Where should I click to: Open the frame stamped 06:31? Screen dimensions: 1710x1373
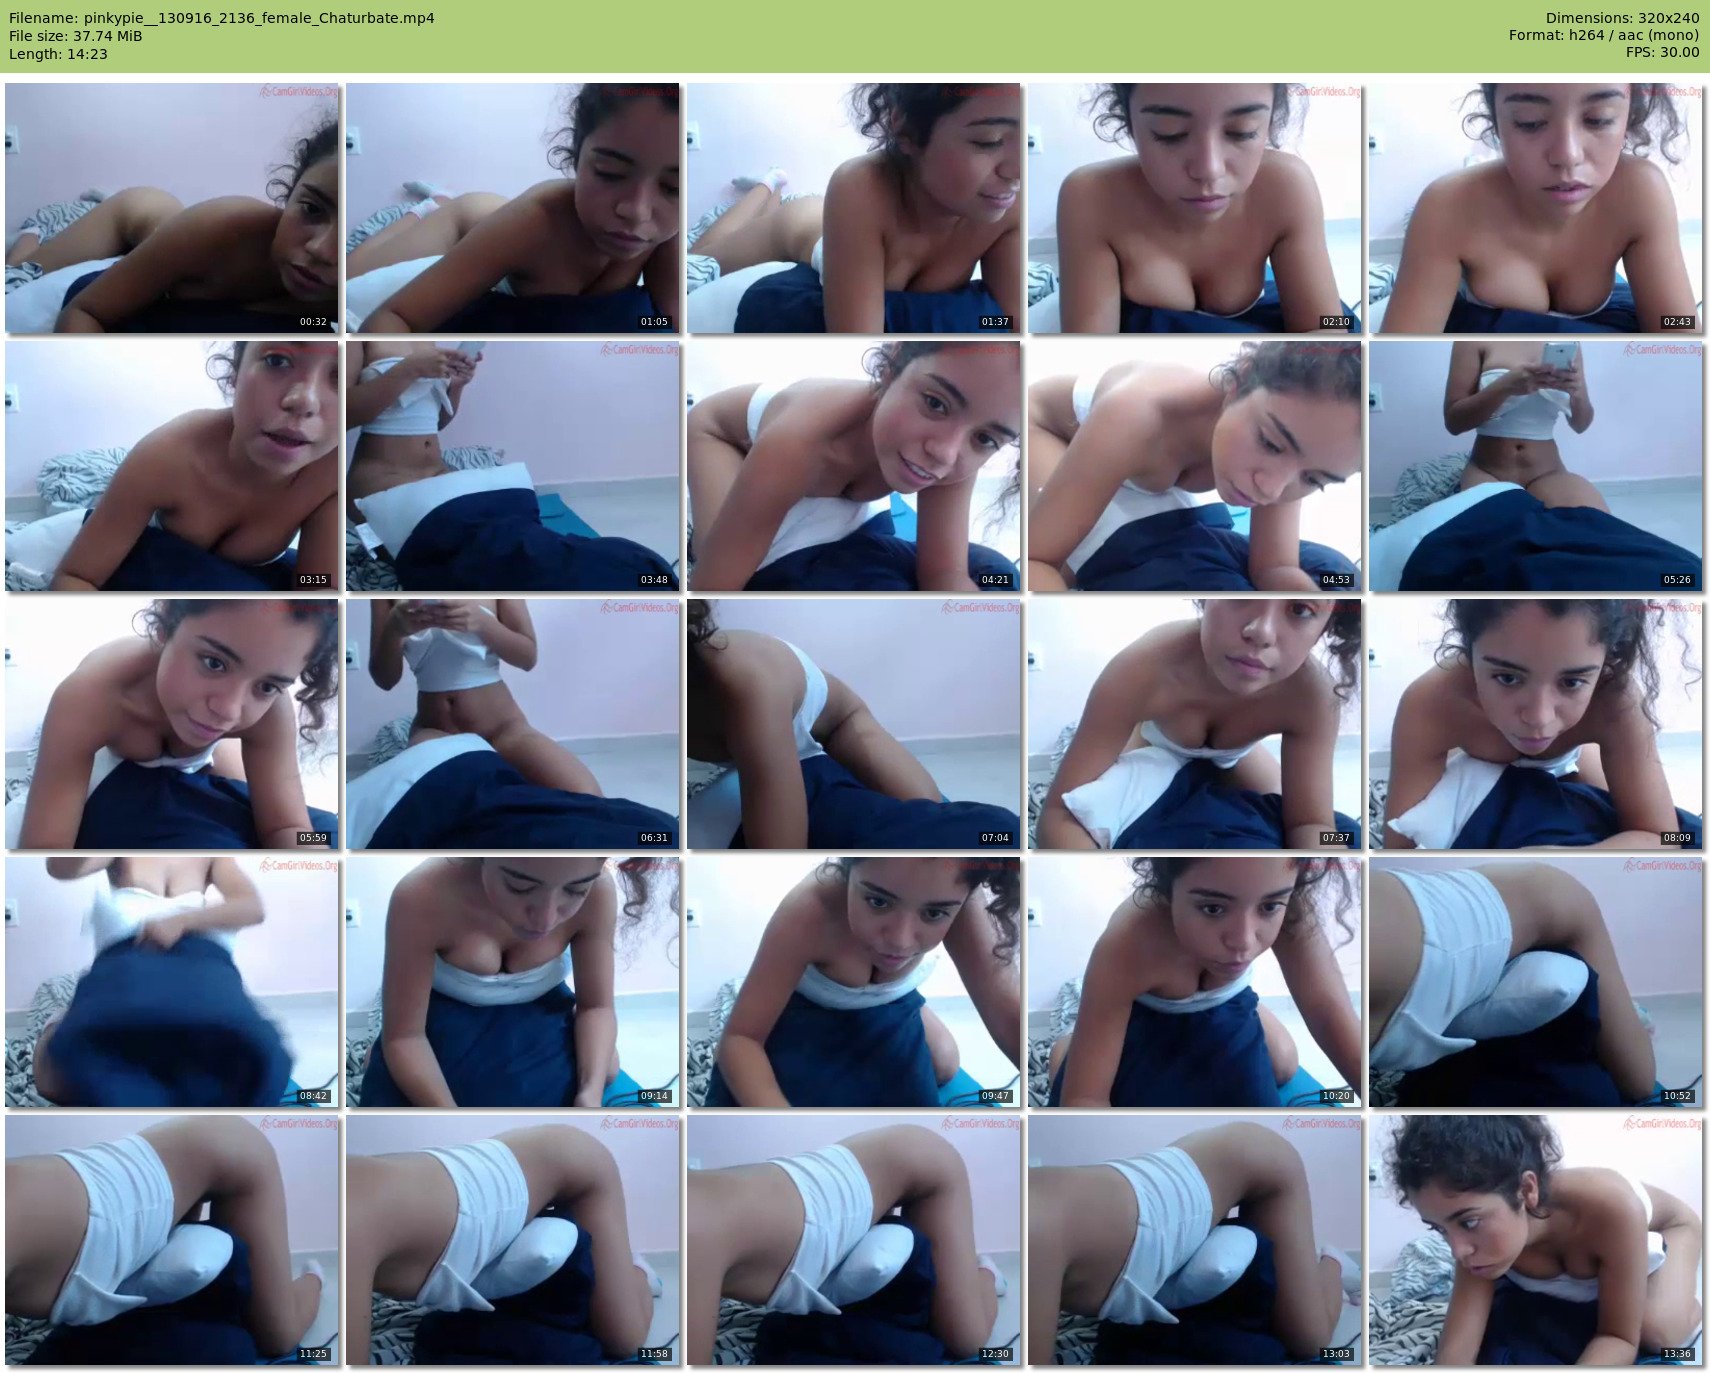click(x=513, y=724)
